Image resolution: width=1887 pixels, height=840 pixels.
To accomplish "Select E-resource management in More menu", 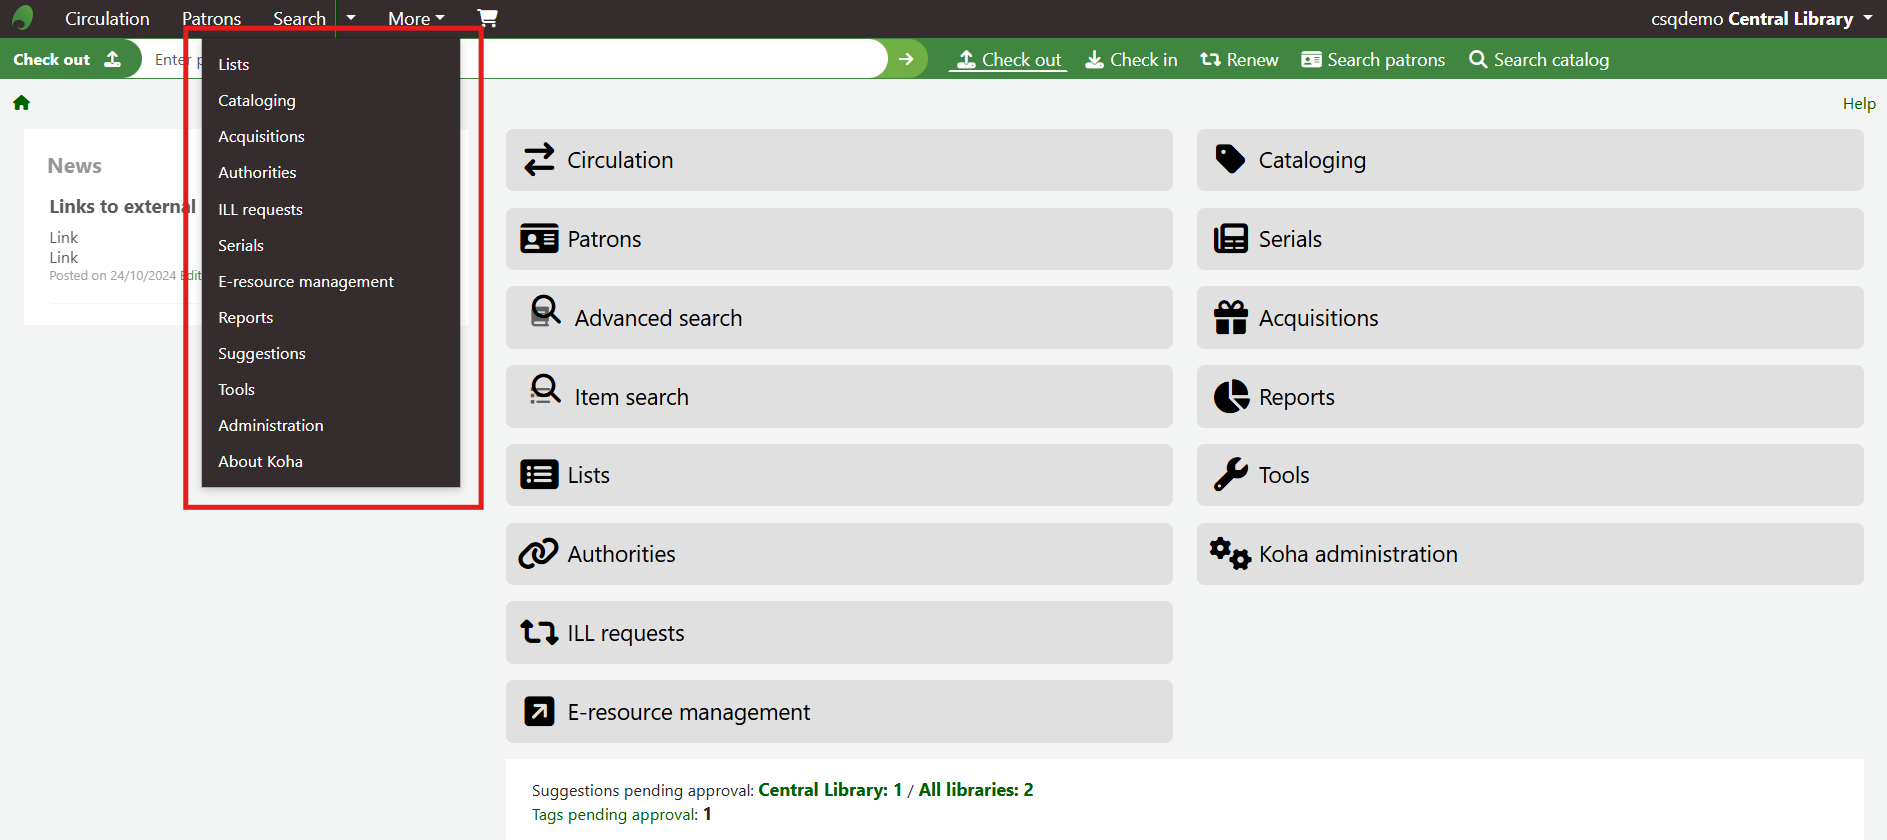I will (x=331, y=281).
